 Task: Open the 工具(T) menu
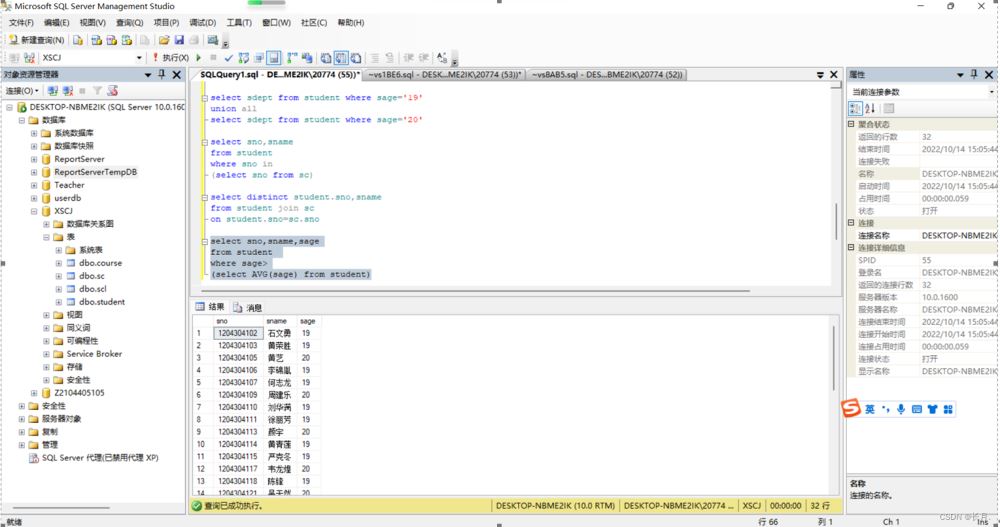point(238,22)
